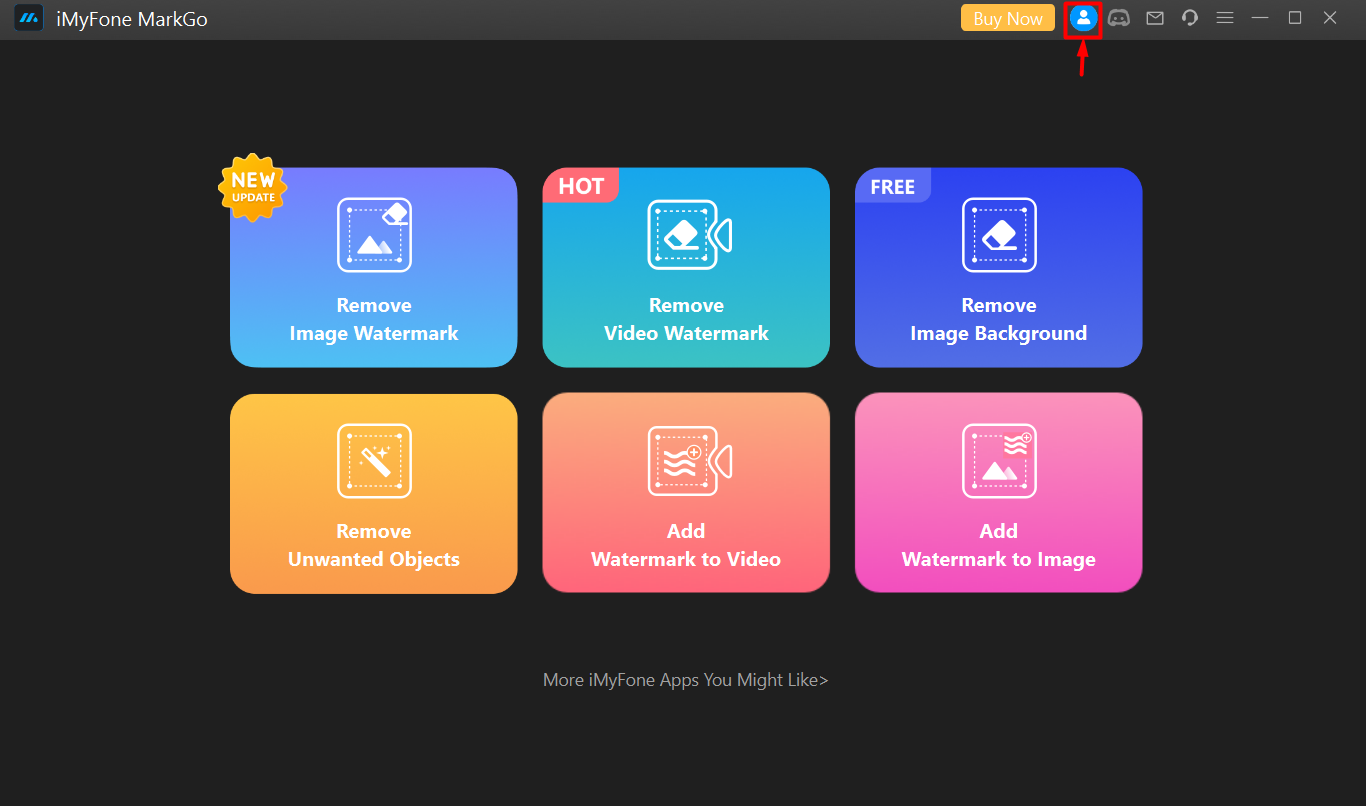Open the user account profile icon
The width and height of the screenshot is (1366, 806).
(x=1083, y=18)
